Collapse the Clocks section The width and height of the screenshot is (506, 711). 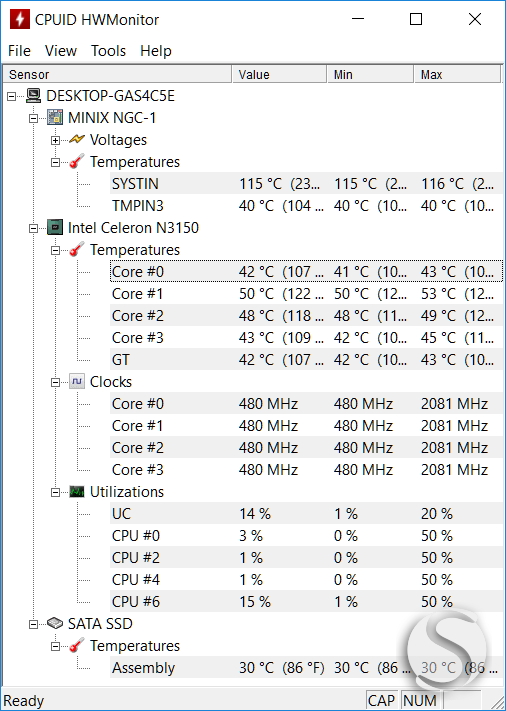click(x=55, y=382)
